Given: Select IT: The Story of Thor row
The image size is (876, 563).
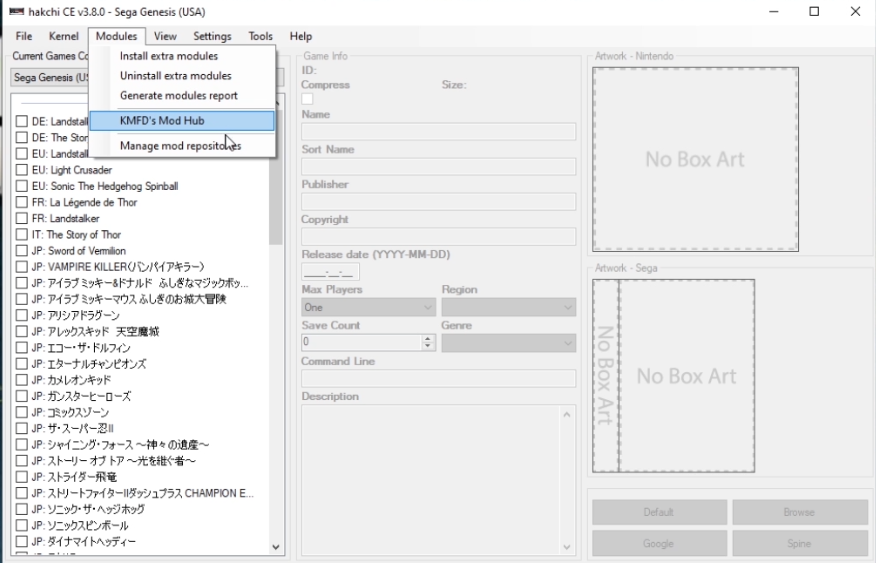Looking at the screenshot, I should pyautogui.click(x=76, y=235).
